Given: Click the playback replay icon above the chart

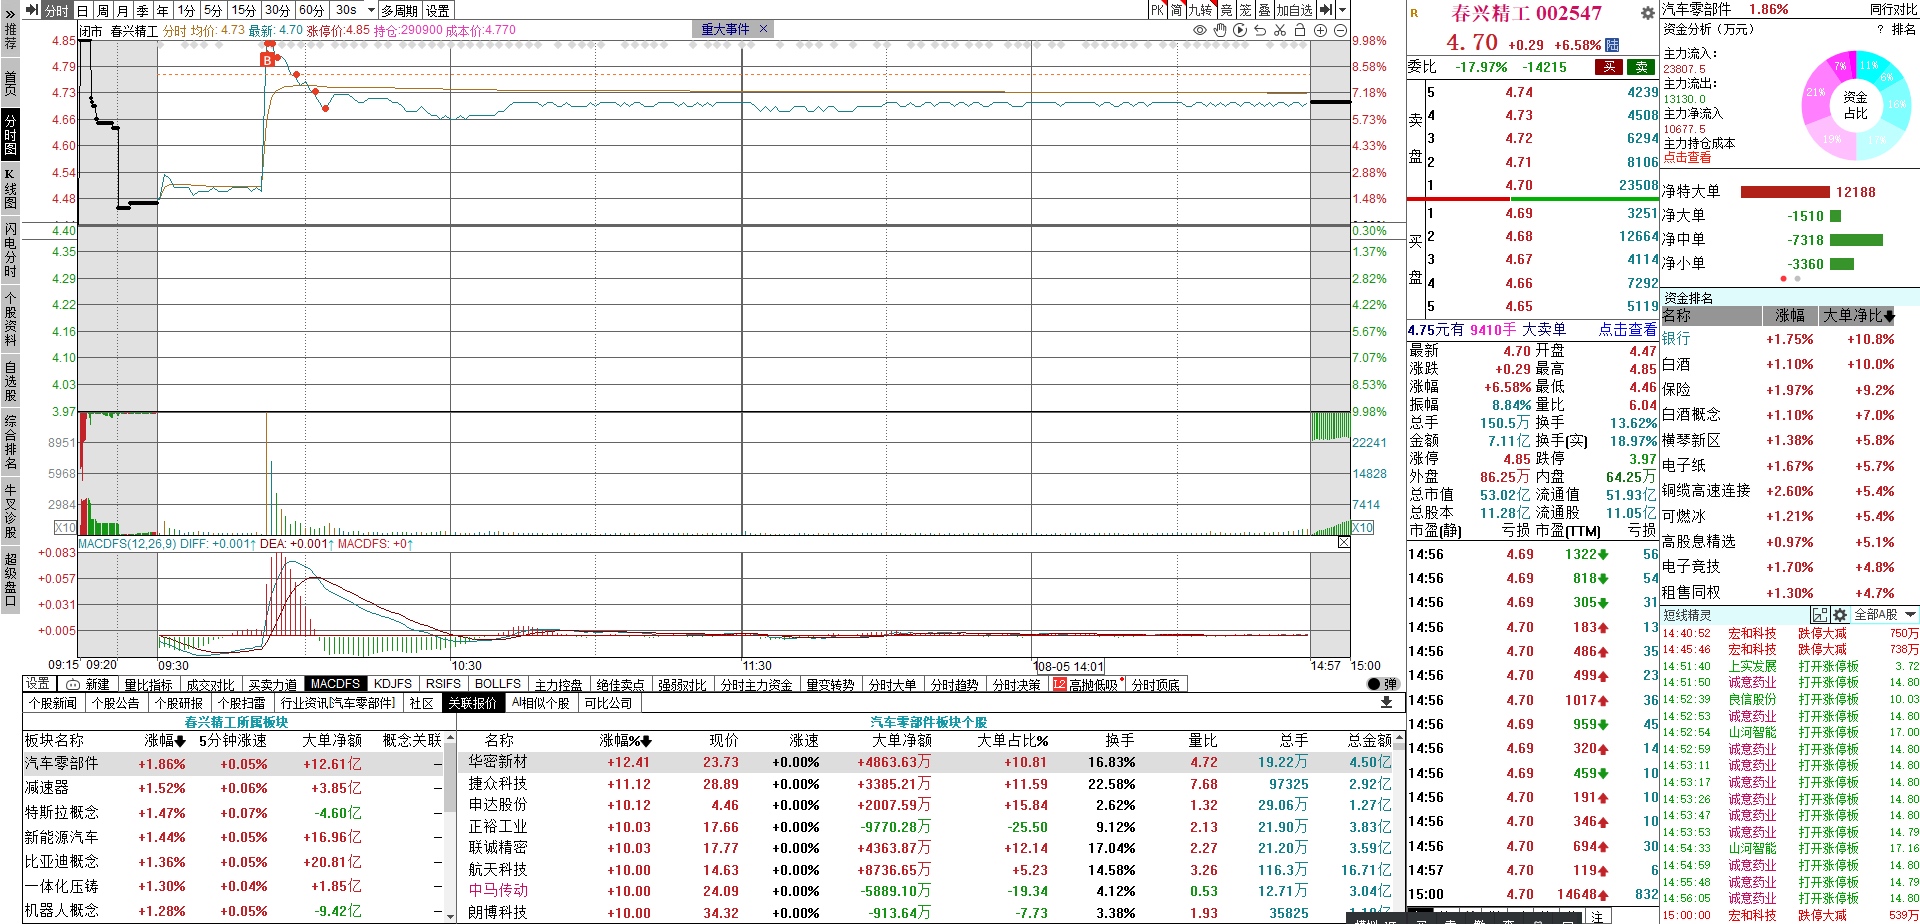Looking at the screenshot, I should point(1240,30).
